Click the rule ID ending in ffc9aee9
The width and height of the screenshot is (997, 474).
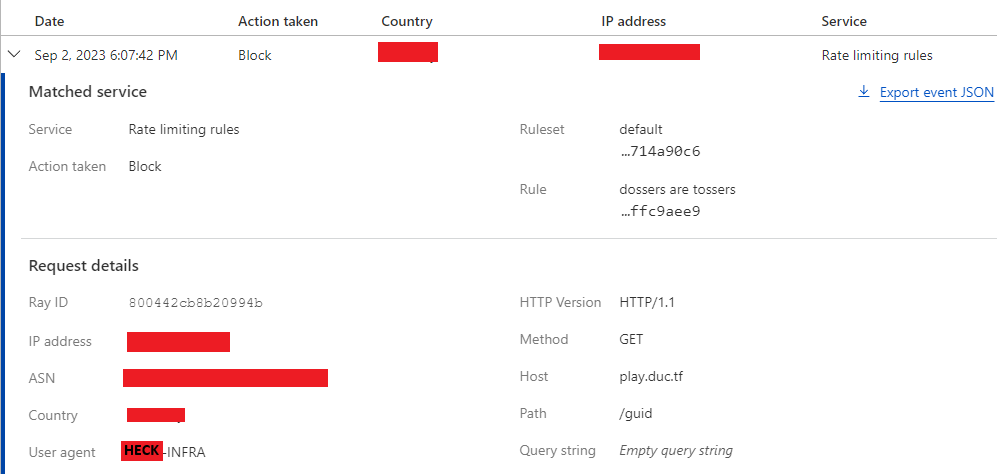point(660,211)
